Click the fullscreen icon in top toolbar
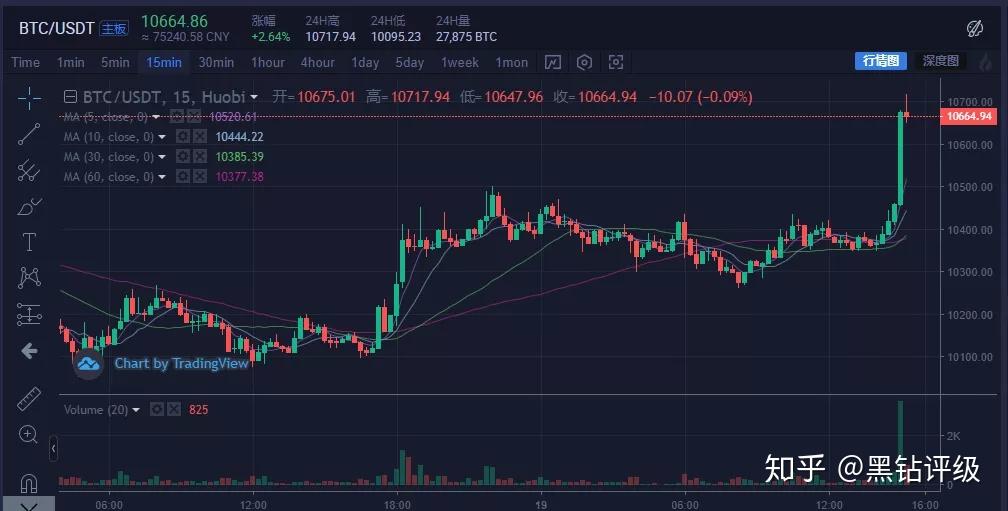Screen dimensions: 1008x511 [616, 62]
